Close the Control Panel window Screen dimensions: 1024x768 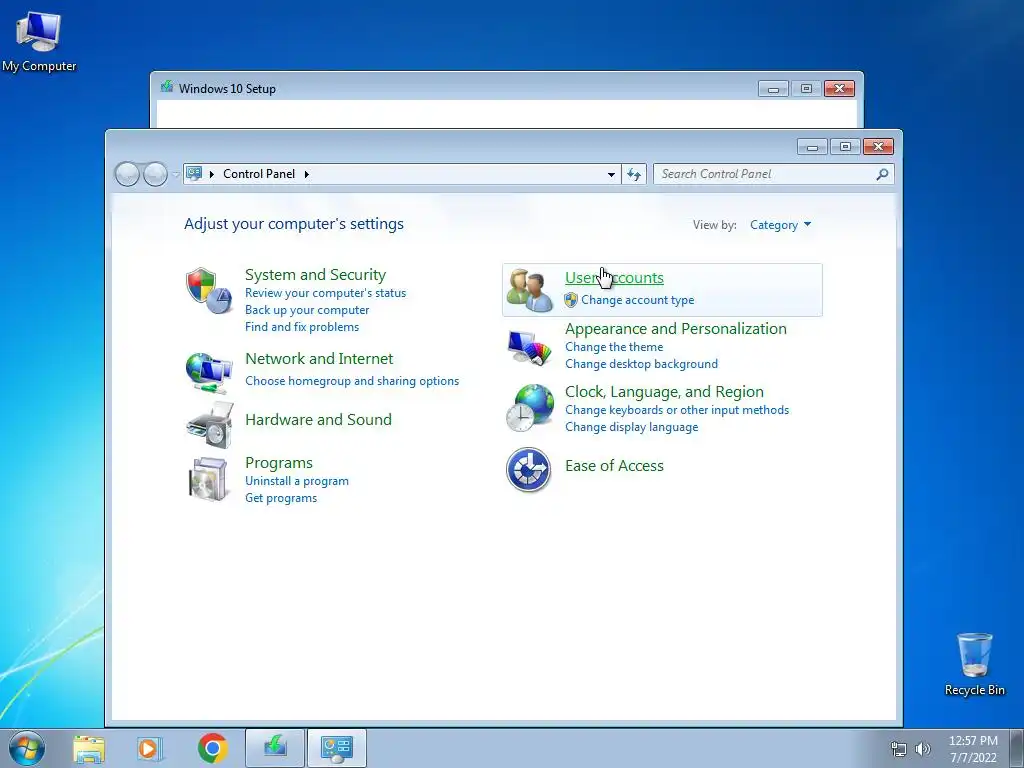pos(878,147)
